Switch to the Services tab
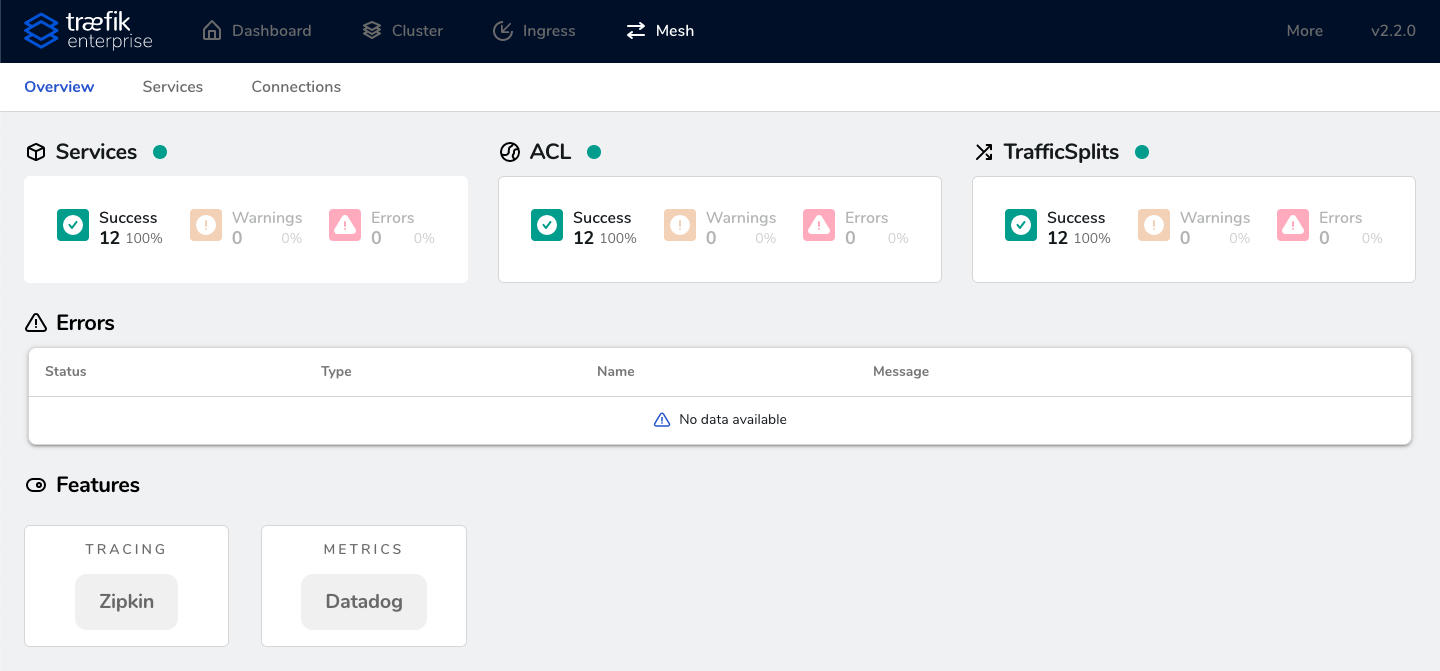The height and width of the screenshot is (671, 1440). (x=172, y=87)
